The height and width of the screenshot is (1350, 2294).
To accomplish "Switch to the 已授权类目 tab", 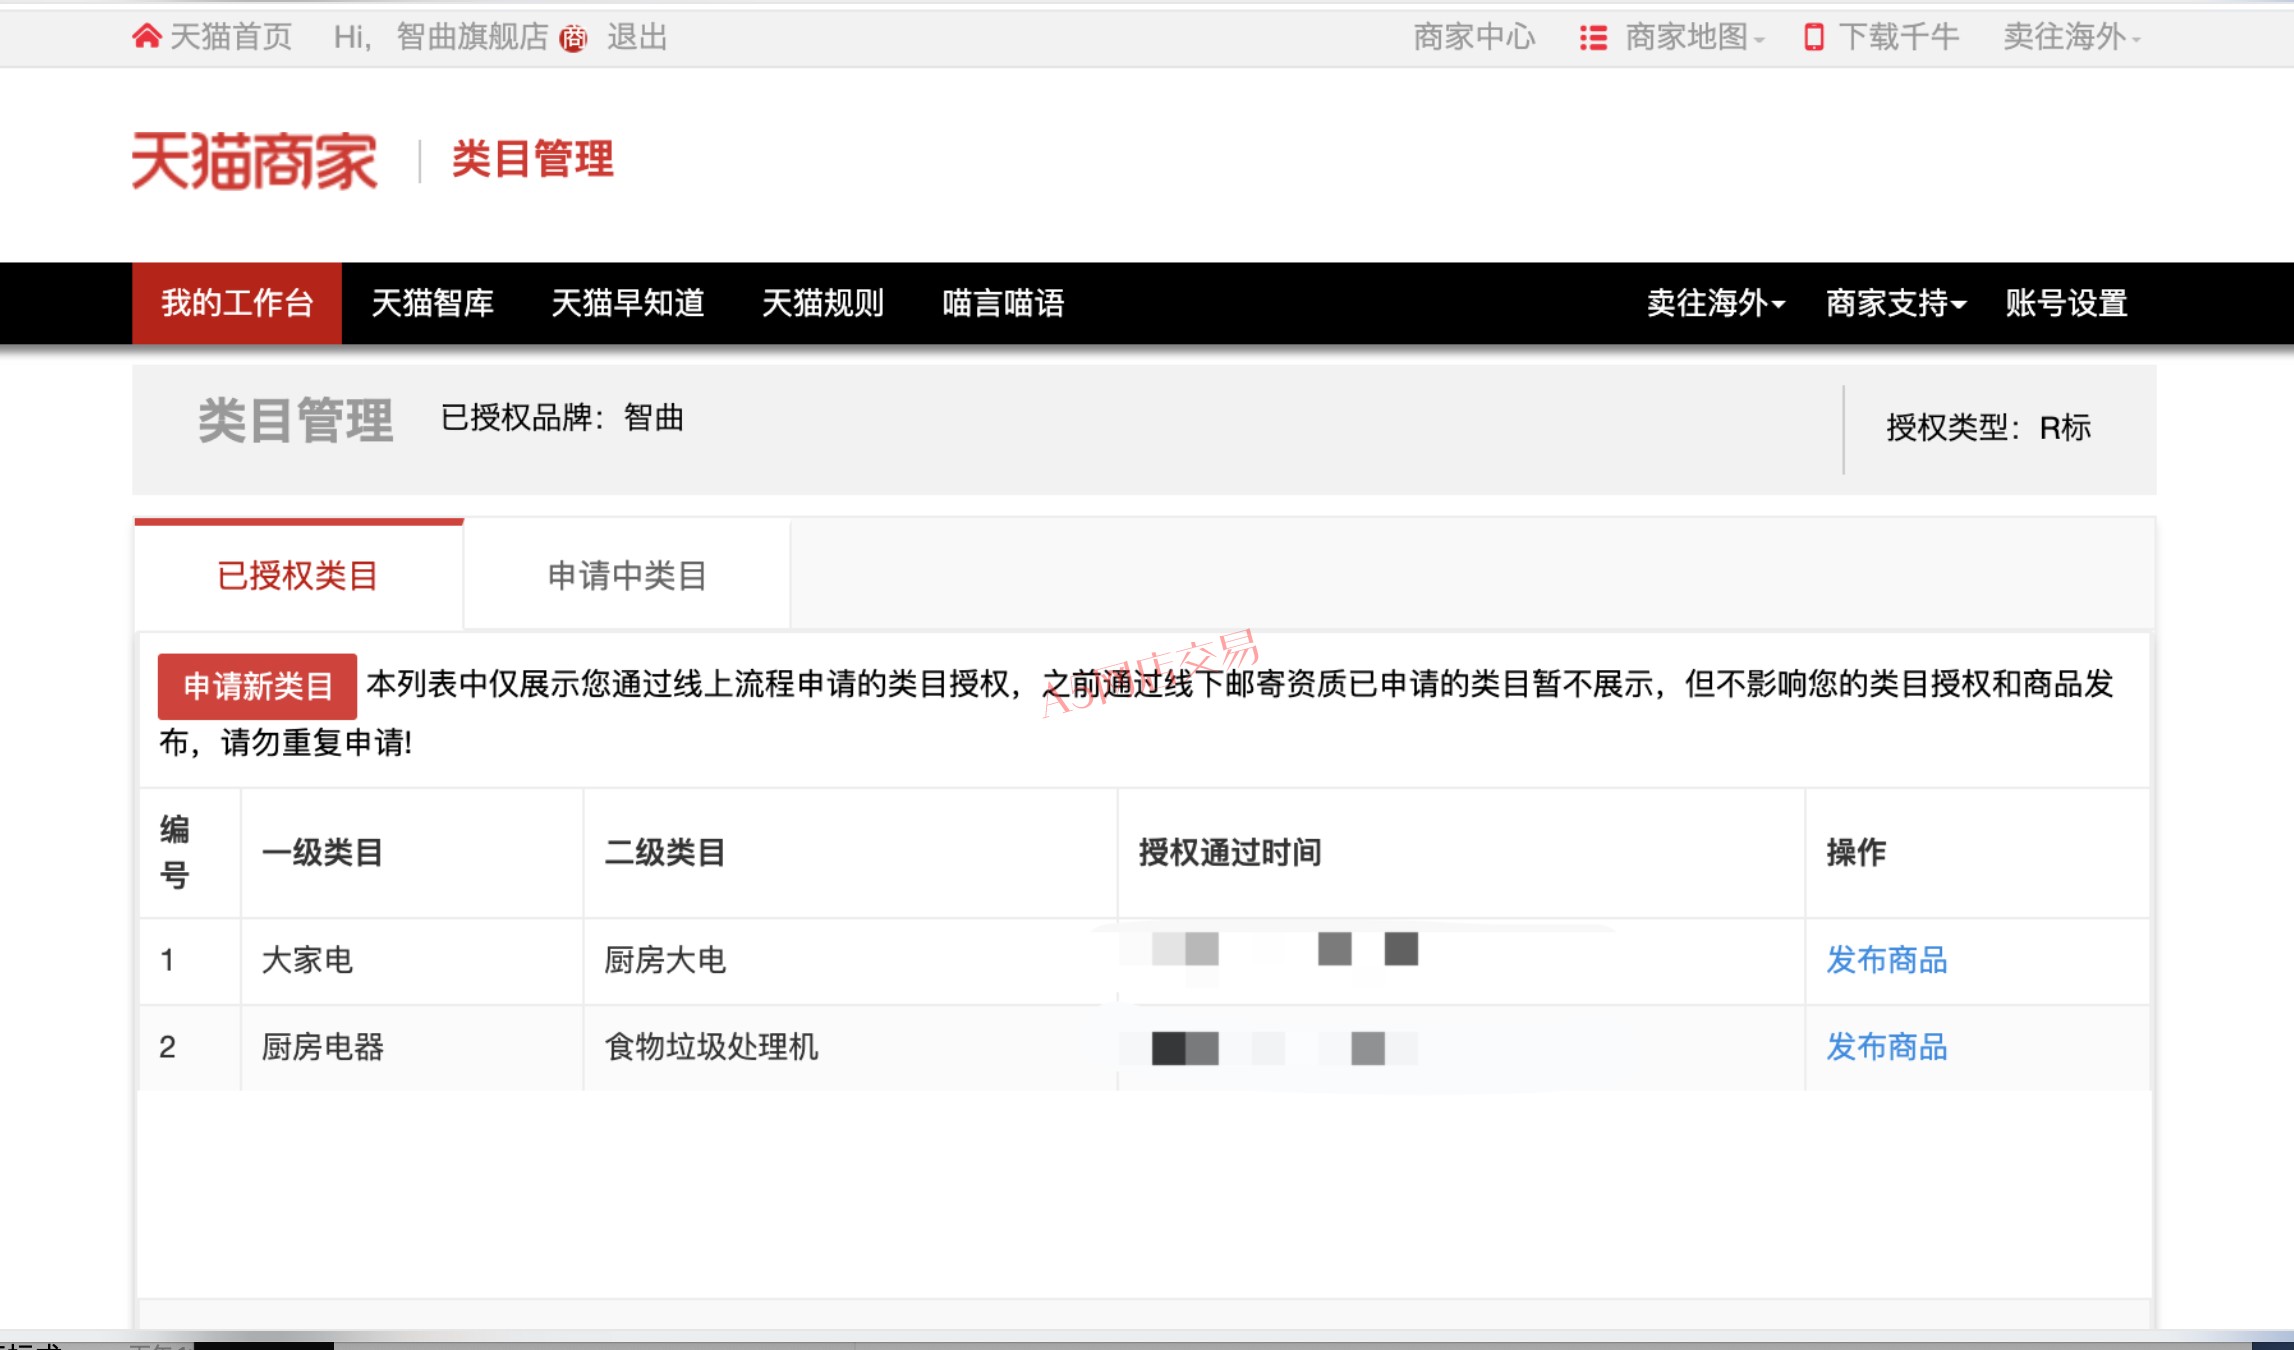I will [x=298, y=575].
